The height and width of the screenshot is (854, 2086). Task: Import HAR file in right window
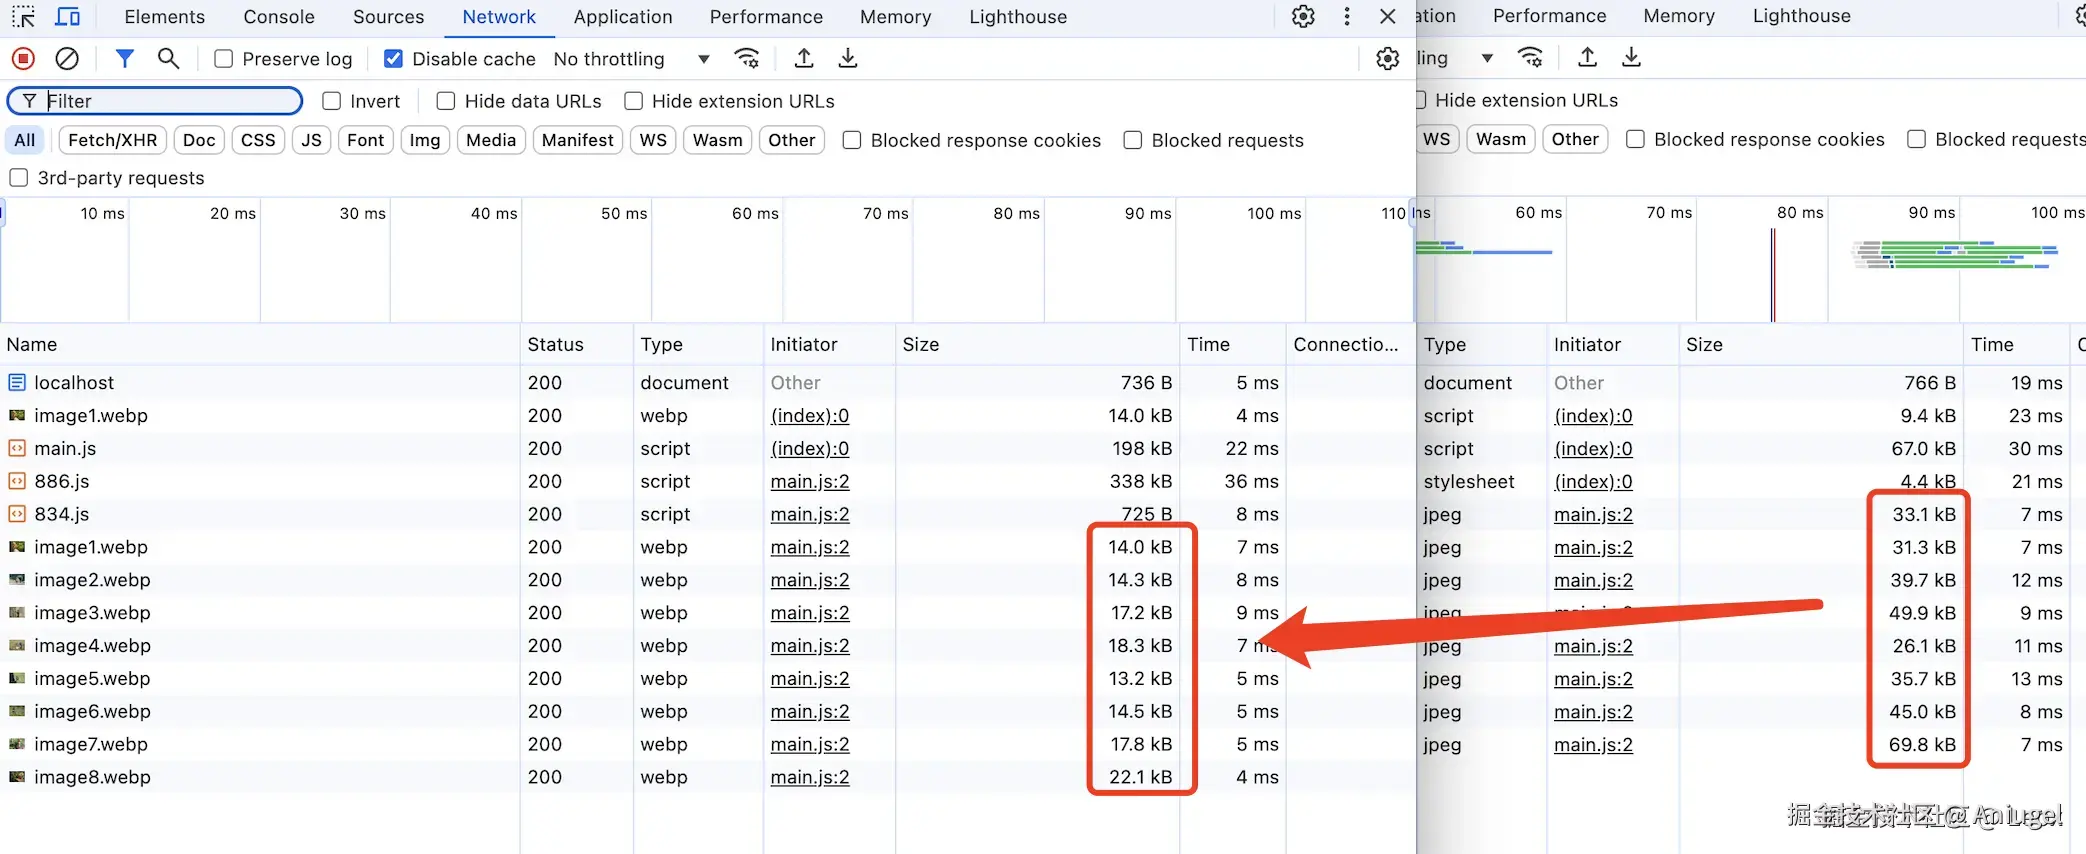pos(1587,57)
